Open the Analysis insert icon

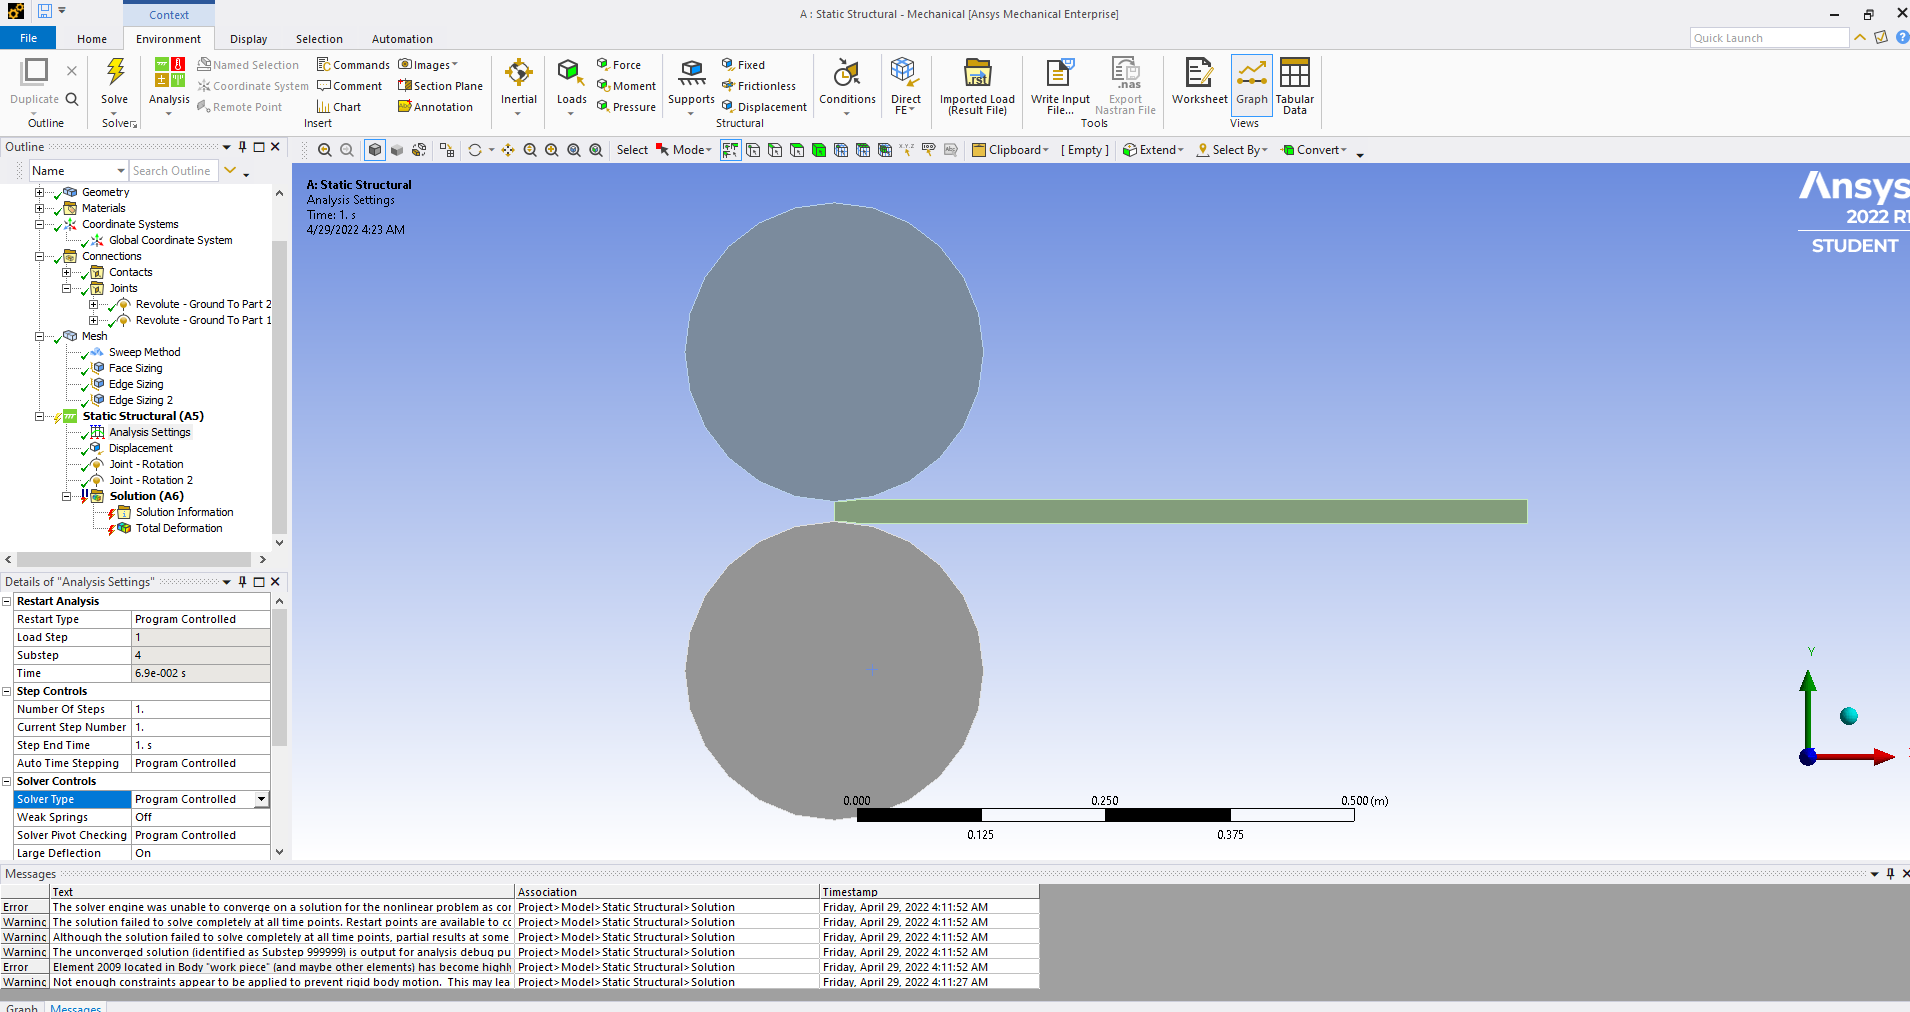[169, 72]
